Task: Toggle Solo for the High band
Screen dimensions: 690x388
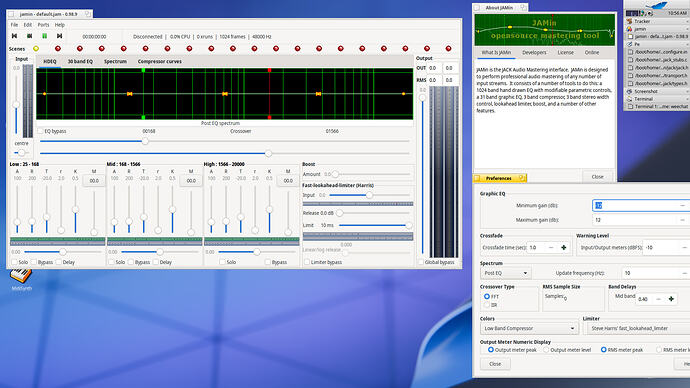Action: click(222, 262)
